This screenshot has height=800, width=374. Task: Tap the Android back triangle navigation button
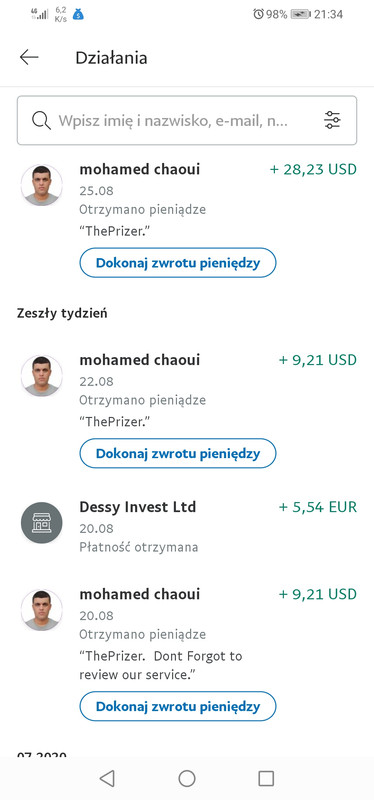tap(107, 778)
